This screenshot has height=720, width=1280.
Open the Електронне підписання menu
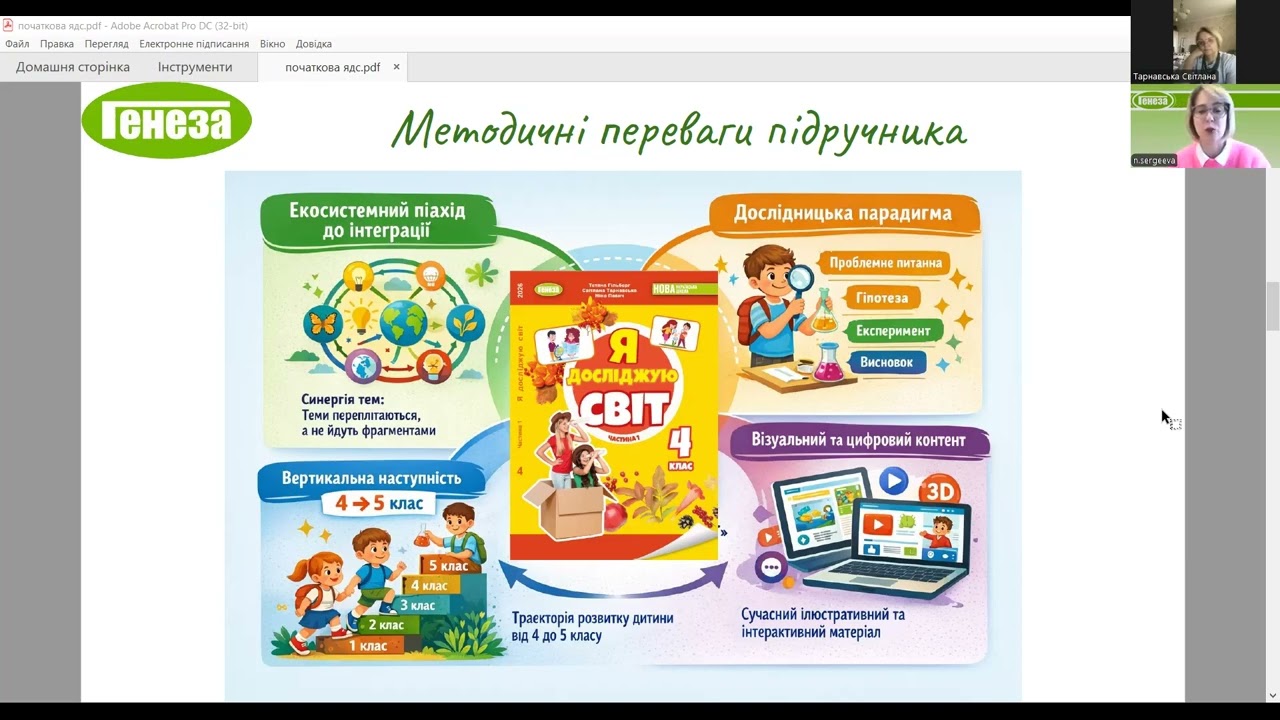194,44
